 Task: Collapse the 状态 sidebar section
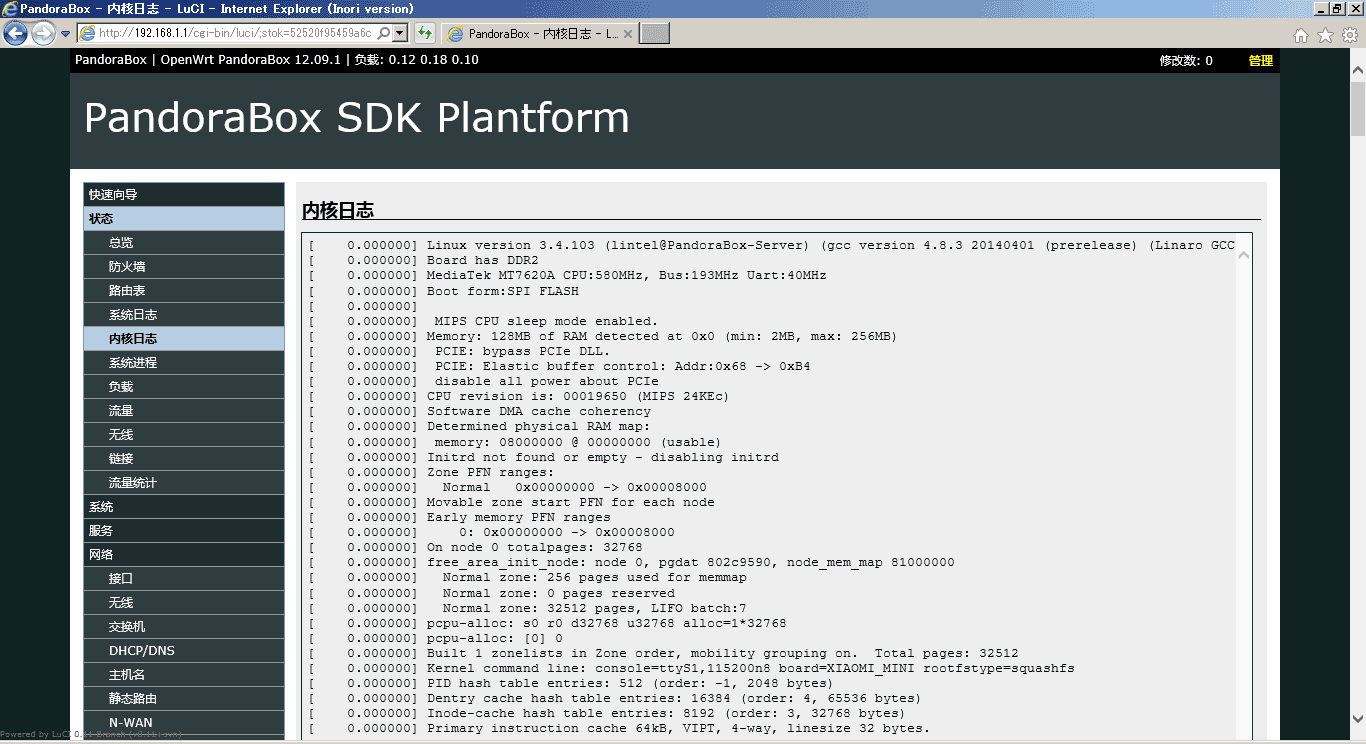(184, 219)
